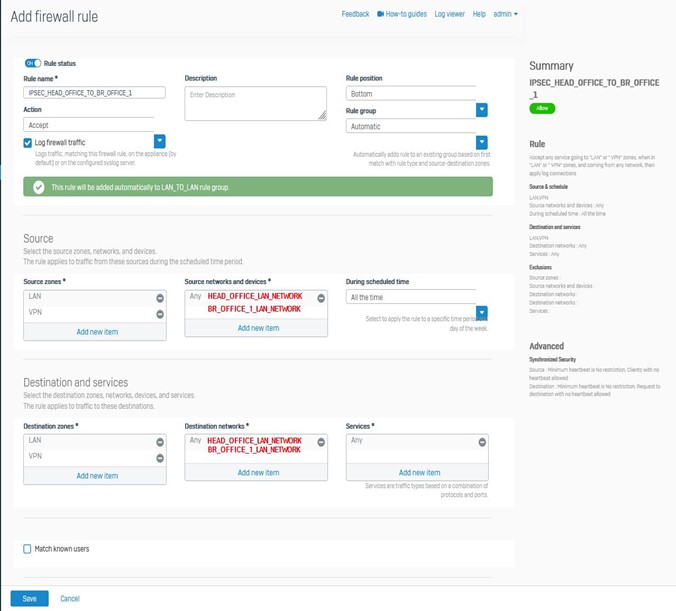The width and height of the screenshot is (676, 611).
Task: Remove Any from source networks list
Action: (321, 298)
